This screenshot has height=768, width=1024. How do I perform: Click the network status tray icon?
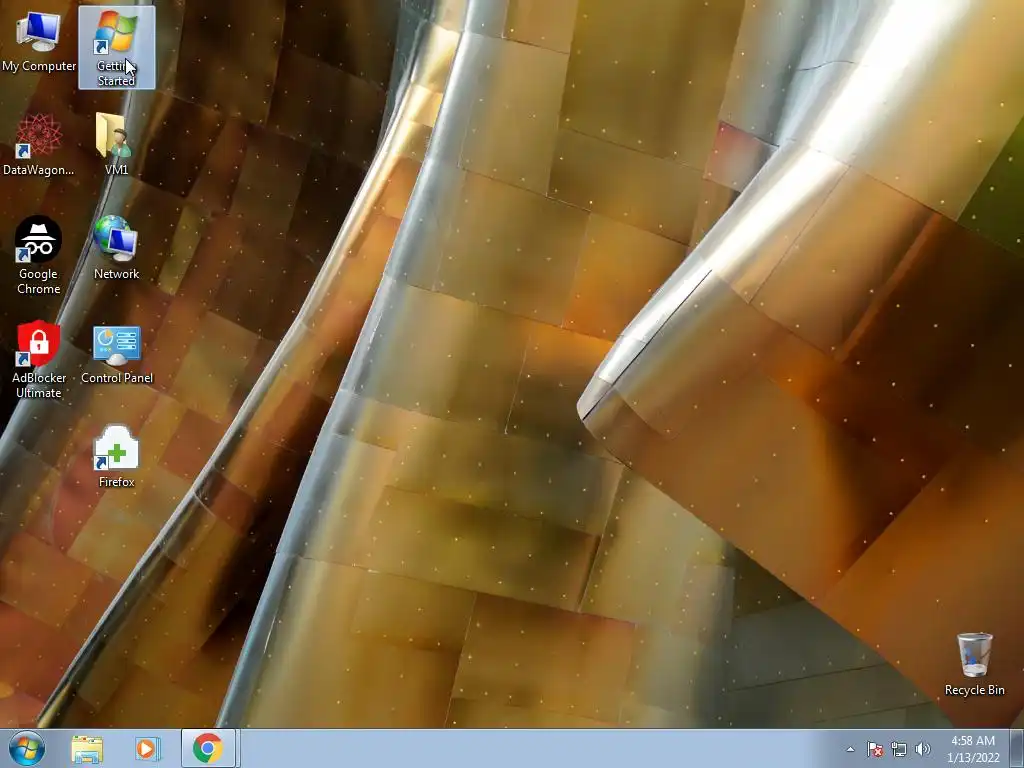tap(899, 749)
